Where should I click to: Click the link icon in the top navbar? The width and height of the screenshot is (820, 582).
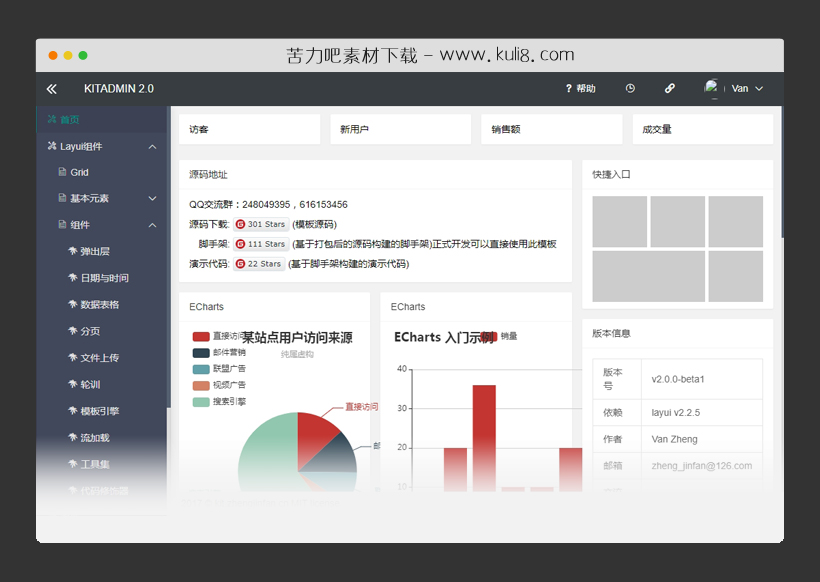669,88
